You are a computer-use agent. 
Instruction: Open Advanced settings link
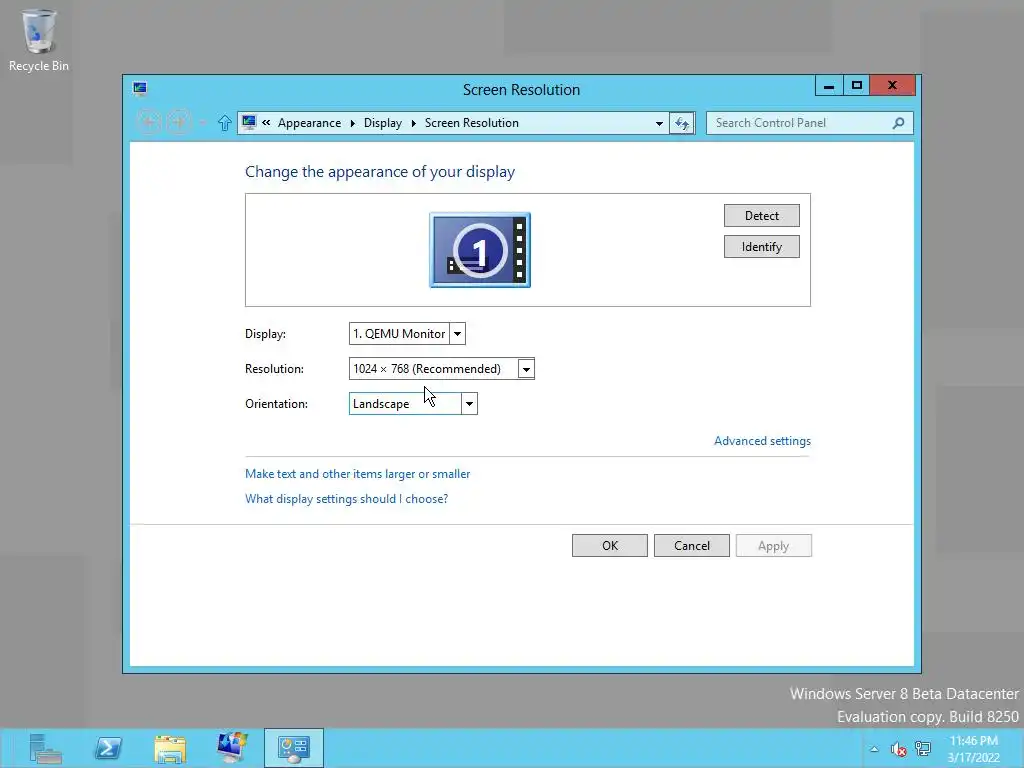pyautogui.click(x=762, y=441)
